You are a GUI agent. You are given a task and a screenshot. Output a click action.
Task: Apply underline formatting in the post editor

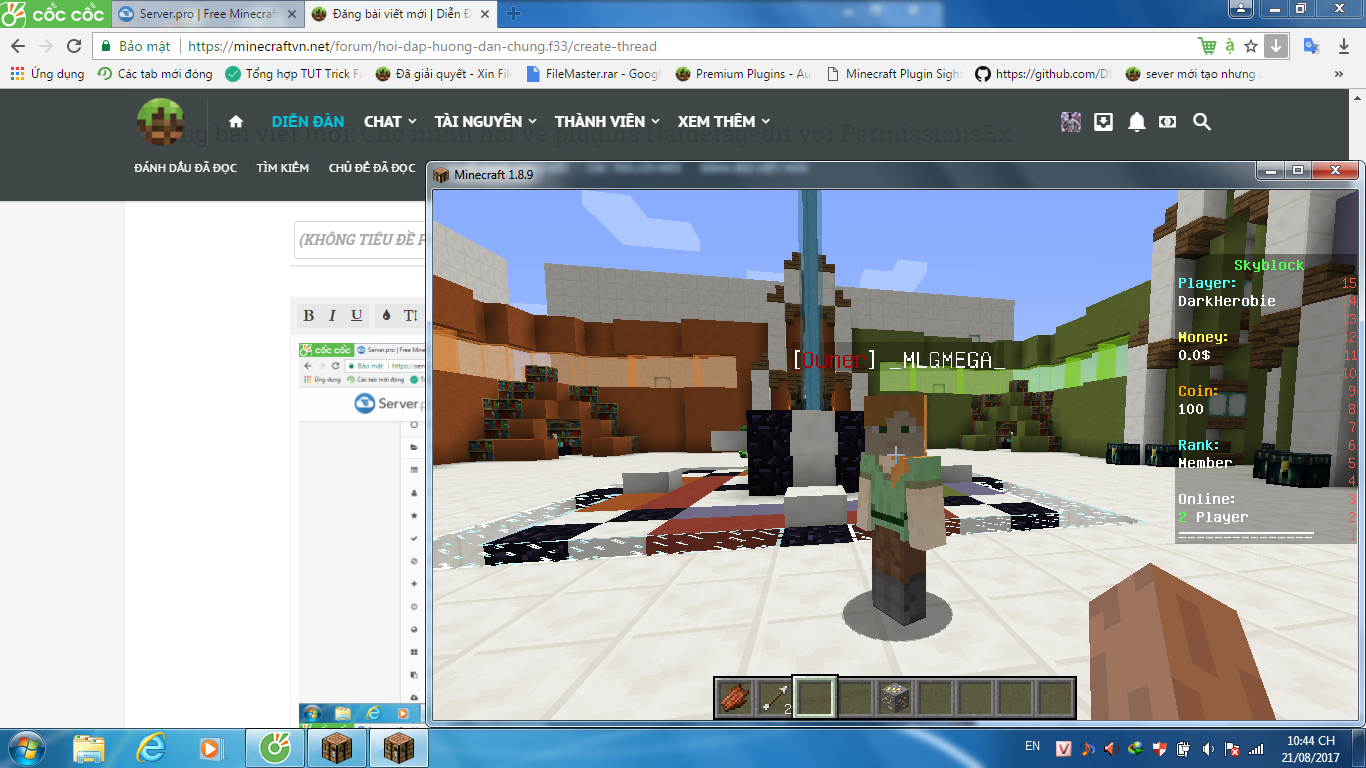(356, 316)
